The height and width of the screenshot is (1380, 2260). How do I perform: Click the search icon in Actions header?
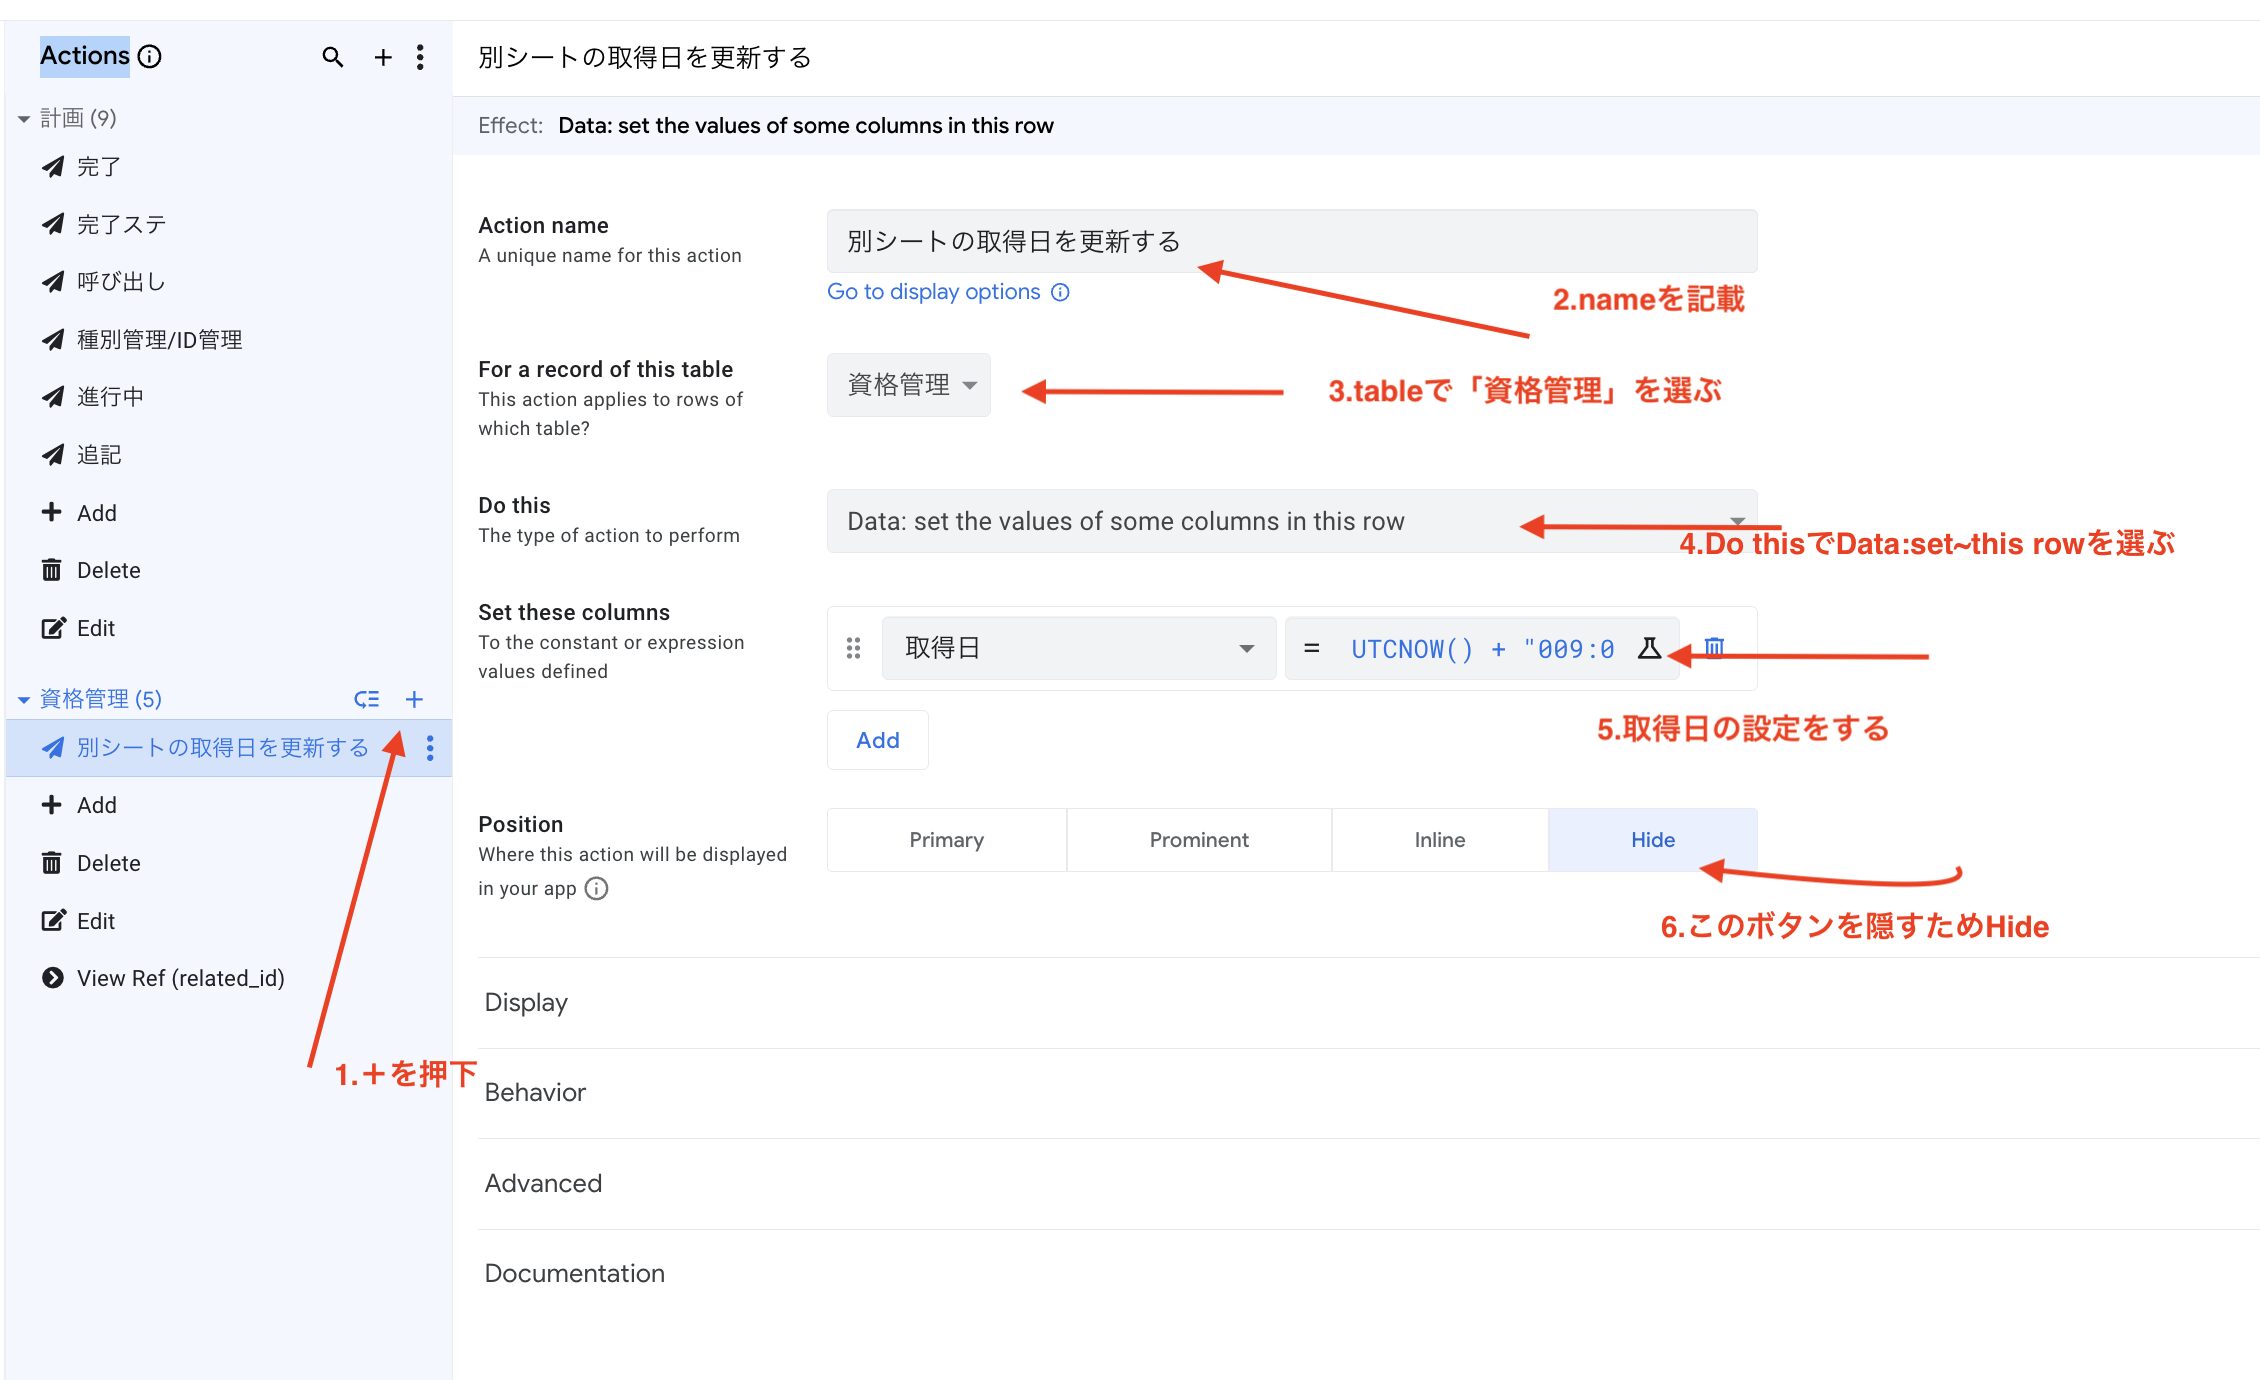click(x=333, y=57)
